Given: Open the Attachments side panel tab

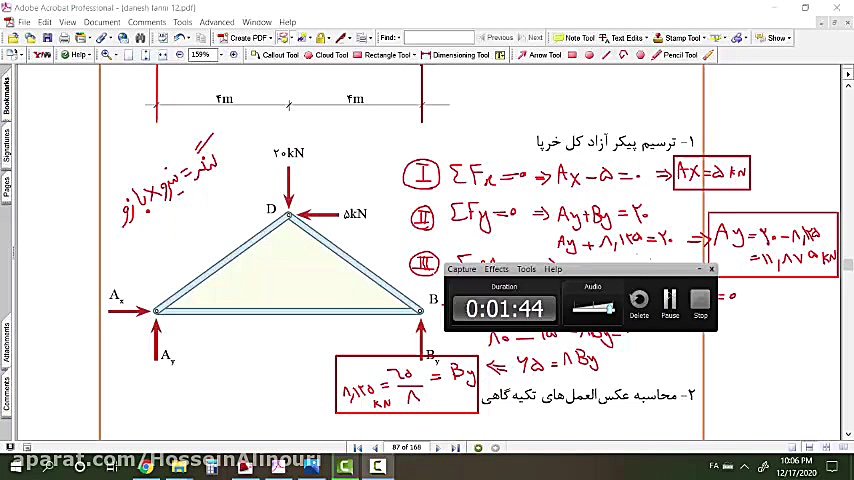Looking at the screenshot, I should click(7, 342).
